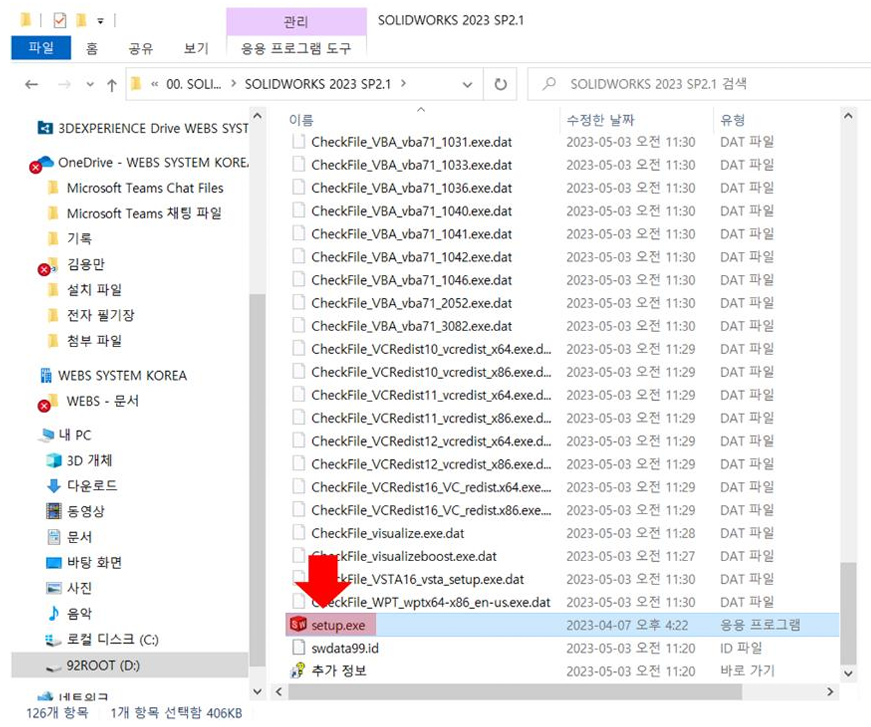Click the navigation pane vertical scrollbar thumb
The height and width of the screenshot is (727, 871).
pyautogui.click(x=257, y=480)
